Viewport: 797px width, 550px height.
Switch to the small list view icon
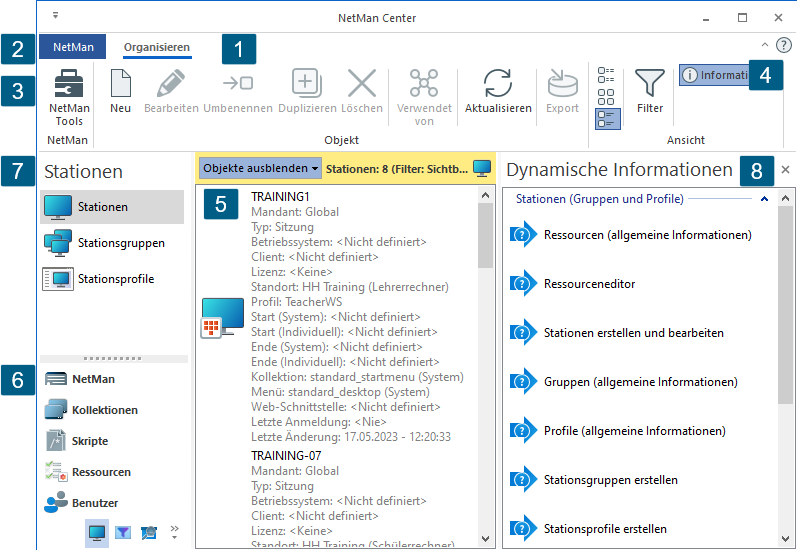pos(606,75)
